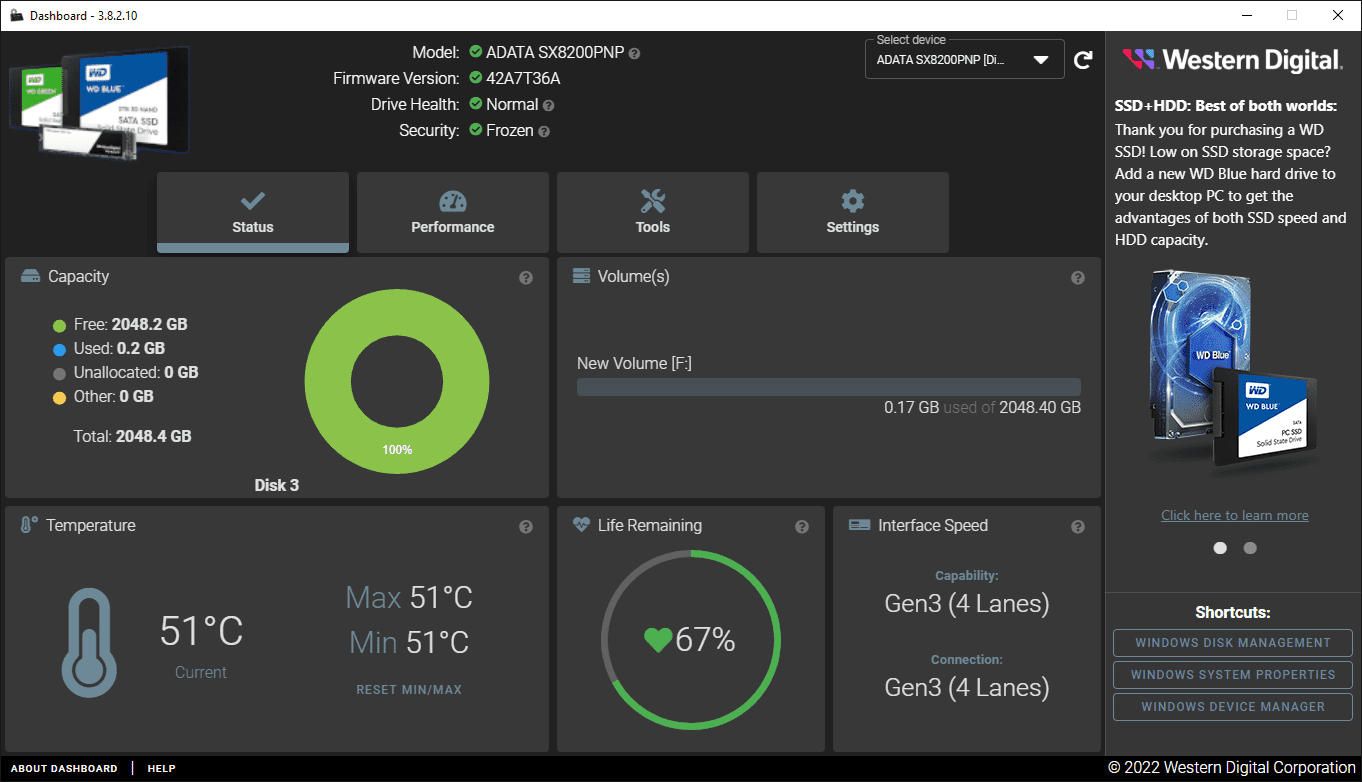This screenshot has width=1362, height=782.
Task: Open the Select device dropdown
Action: click(964, 60)
